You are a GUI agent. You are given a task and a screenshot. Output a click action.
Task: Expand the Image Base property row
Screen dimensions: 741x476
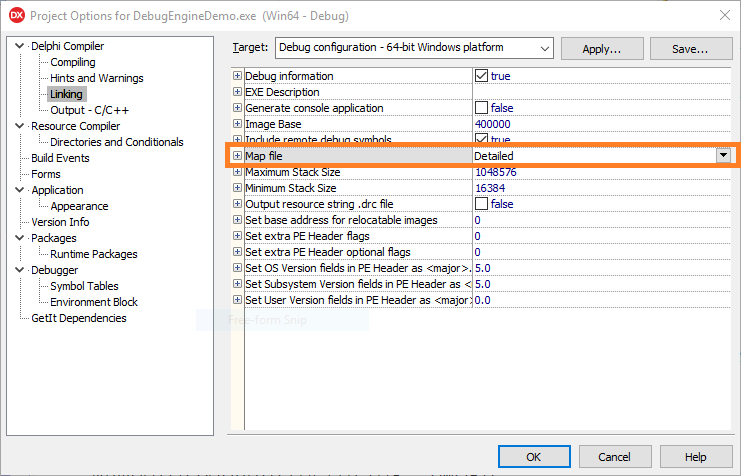point(237,124)
